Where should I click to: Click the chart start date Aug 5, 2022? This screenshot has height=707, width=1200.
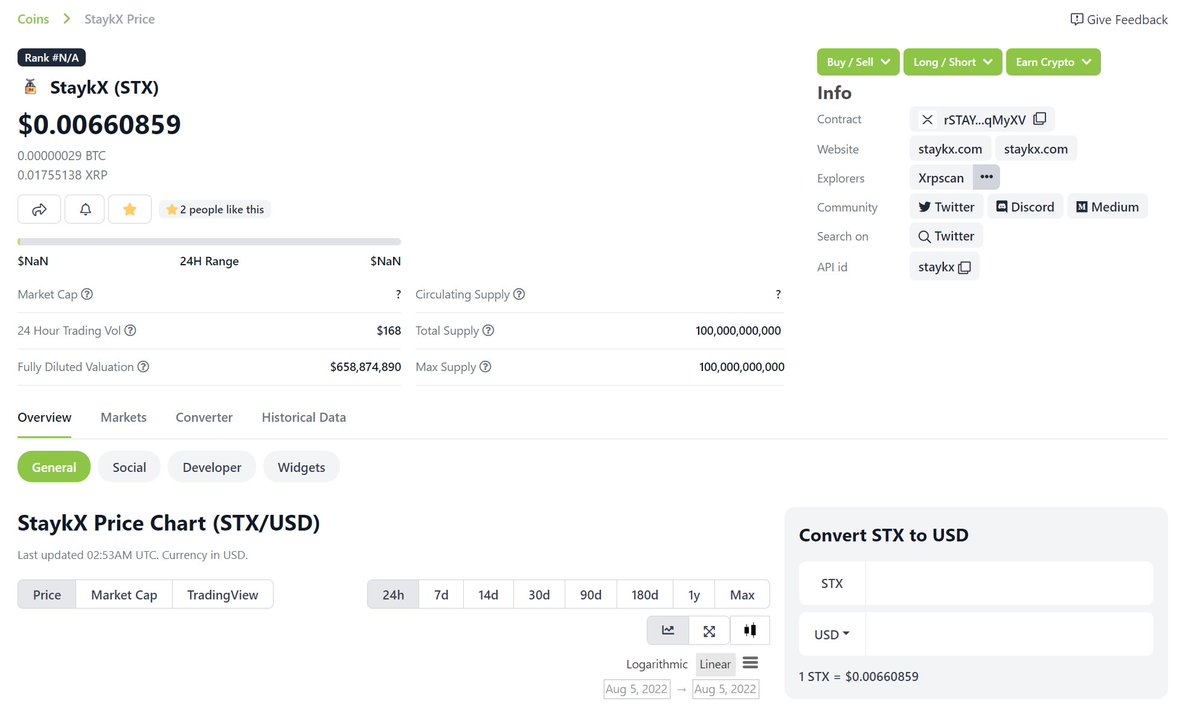636,689
